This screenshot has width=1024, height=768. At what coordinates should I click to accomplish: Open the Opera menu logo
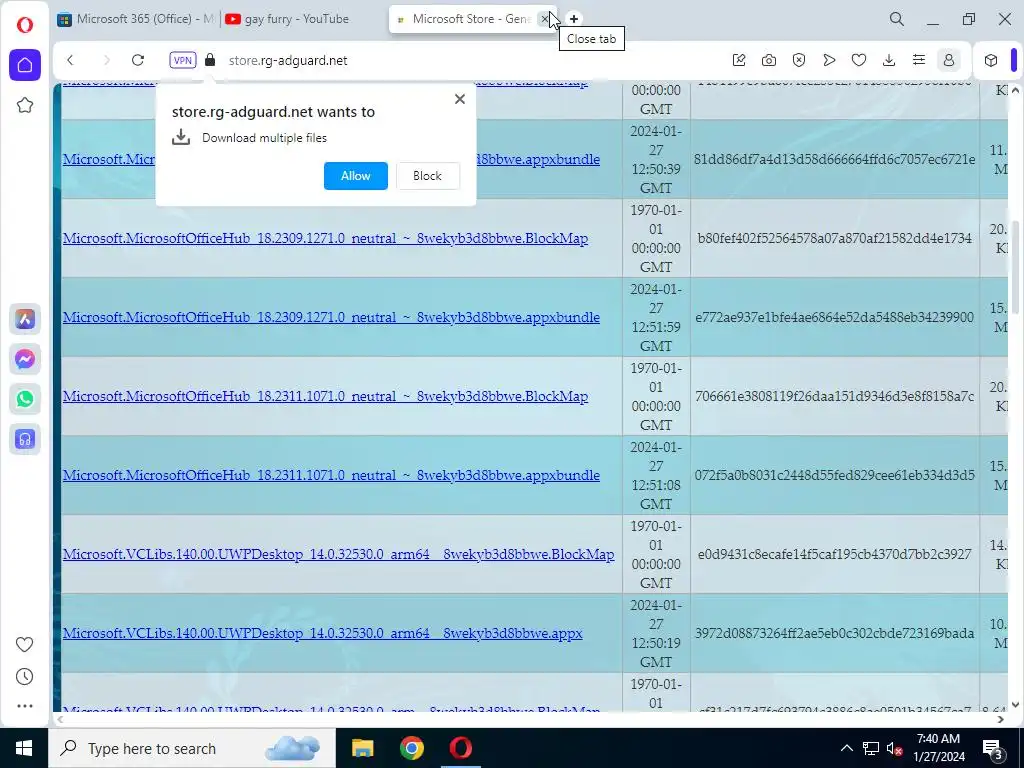click(25, 25)
